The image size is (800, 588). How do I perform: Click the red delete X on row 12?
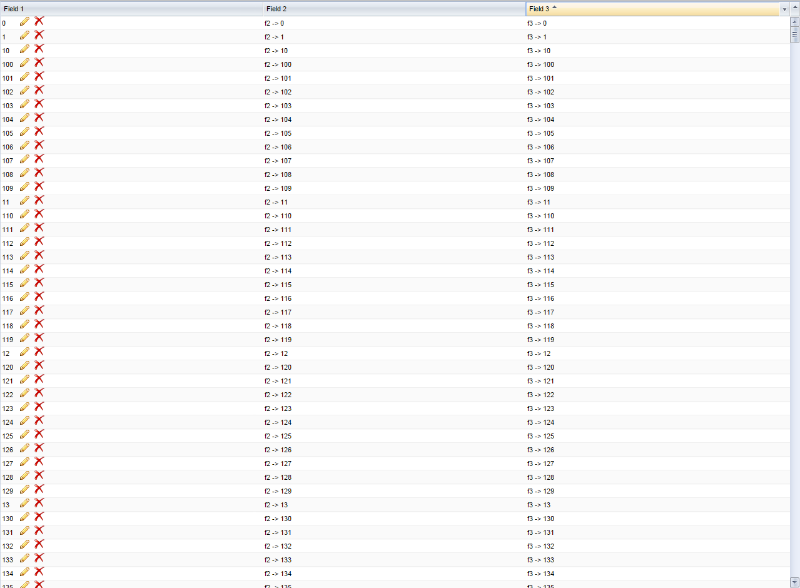(x=39, y=351)
